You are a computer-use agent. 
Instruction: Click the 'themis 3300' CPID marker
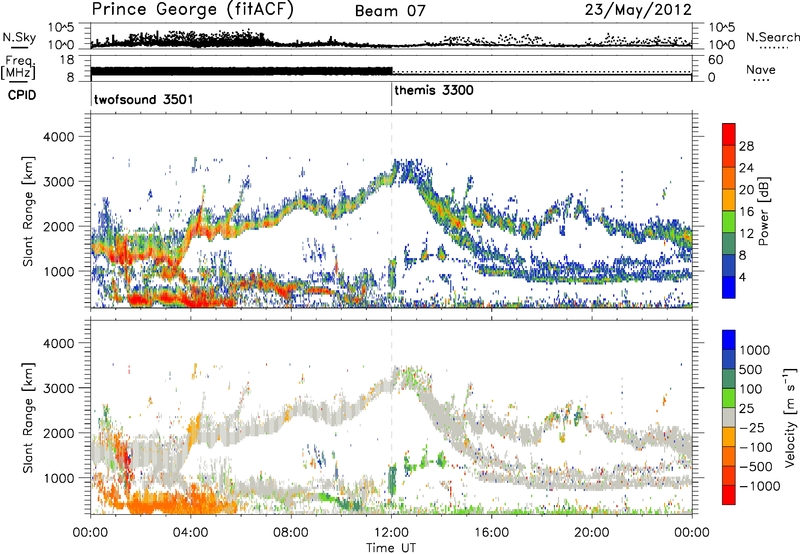click(434, 90)
